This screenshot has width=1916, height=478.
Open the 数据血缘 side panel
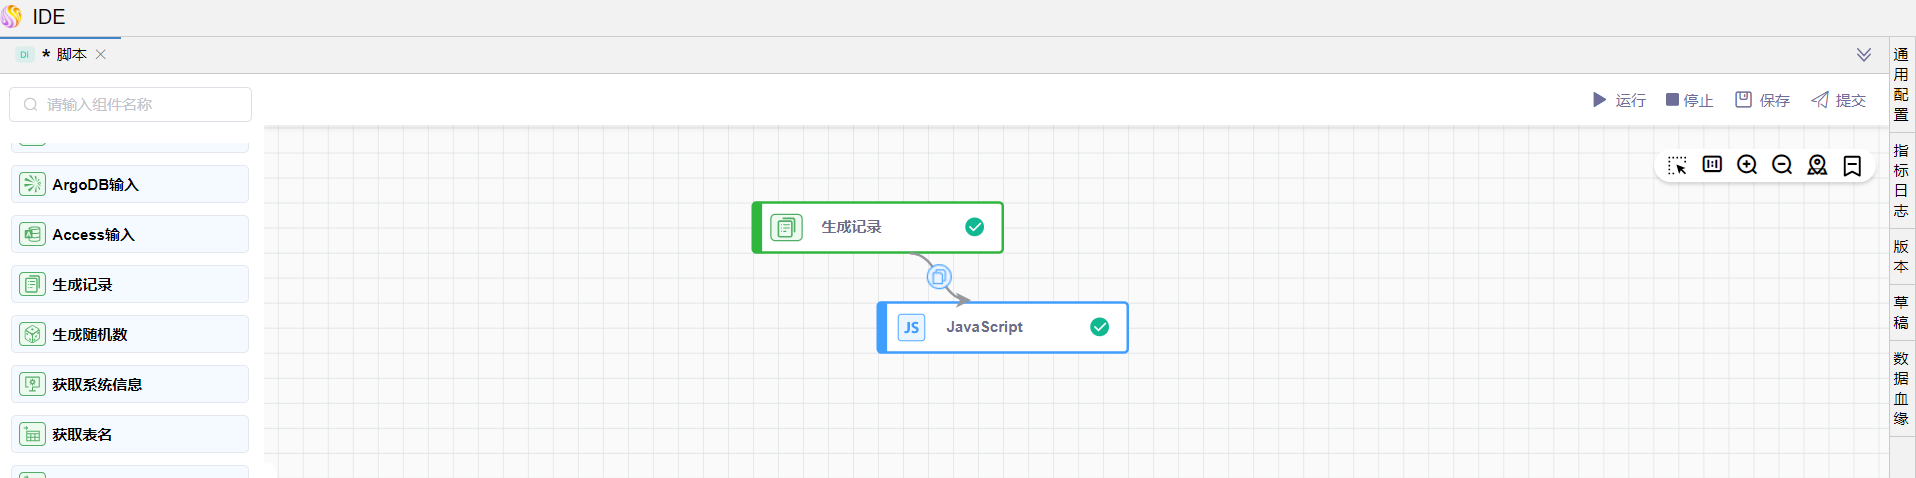pyautogui.click(x=1901, y=389)
